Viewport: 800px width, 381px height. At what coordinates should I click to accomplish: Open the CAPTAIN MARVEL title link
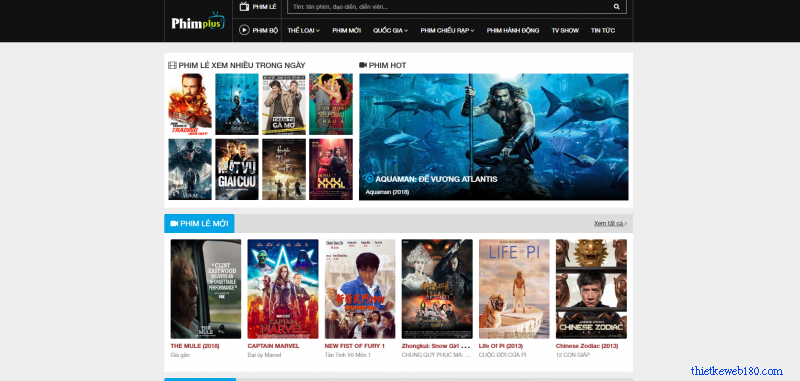point(273,346)
